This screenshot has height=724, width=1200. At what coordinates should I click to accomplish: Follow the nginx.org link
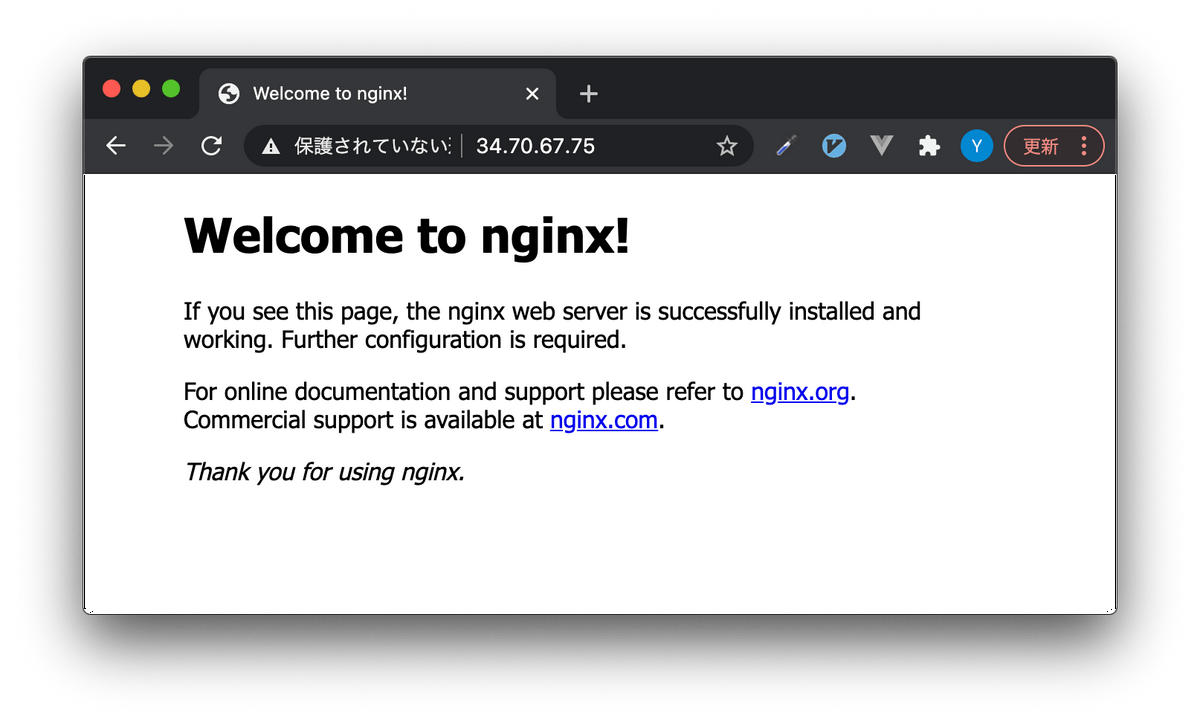point(800,392)
